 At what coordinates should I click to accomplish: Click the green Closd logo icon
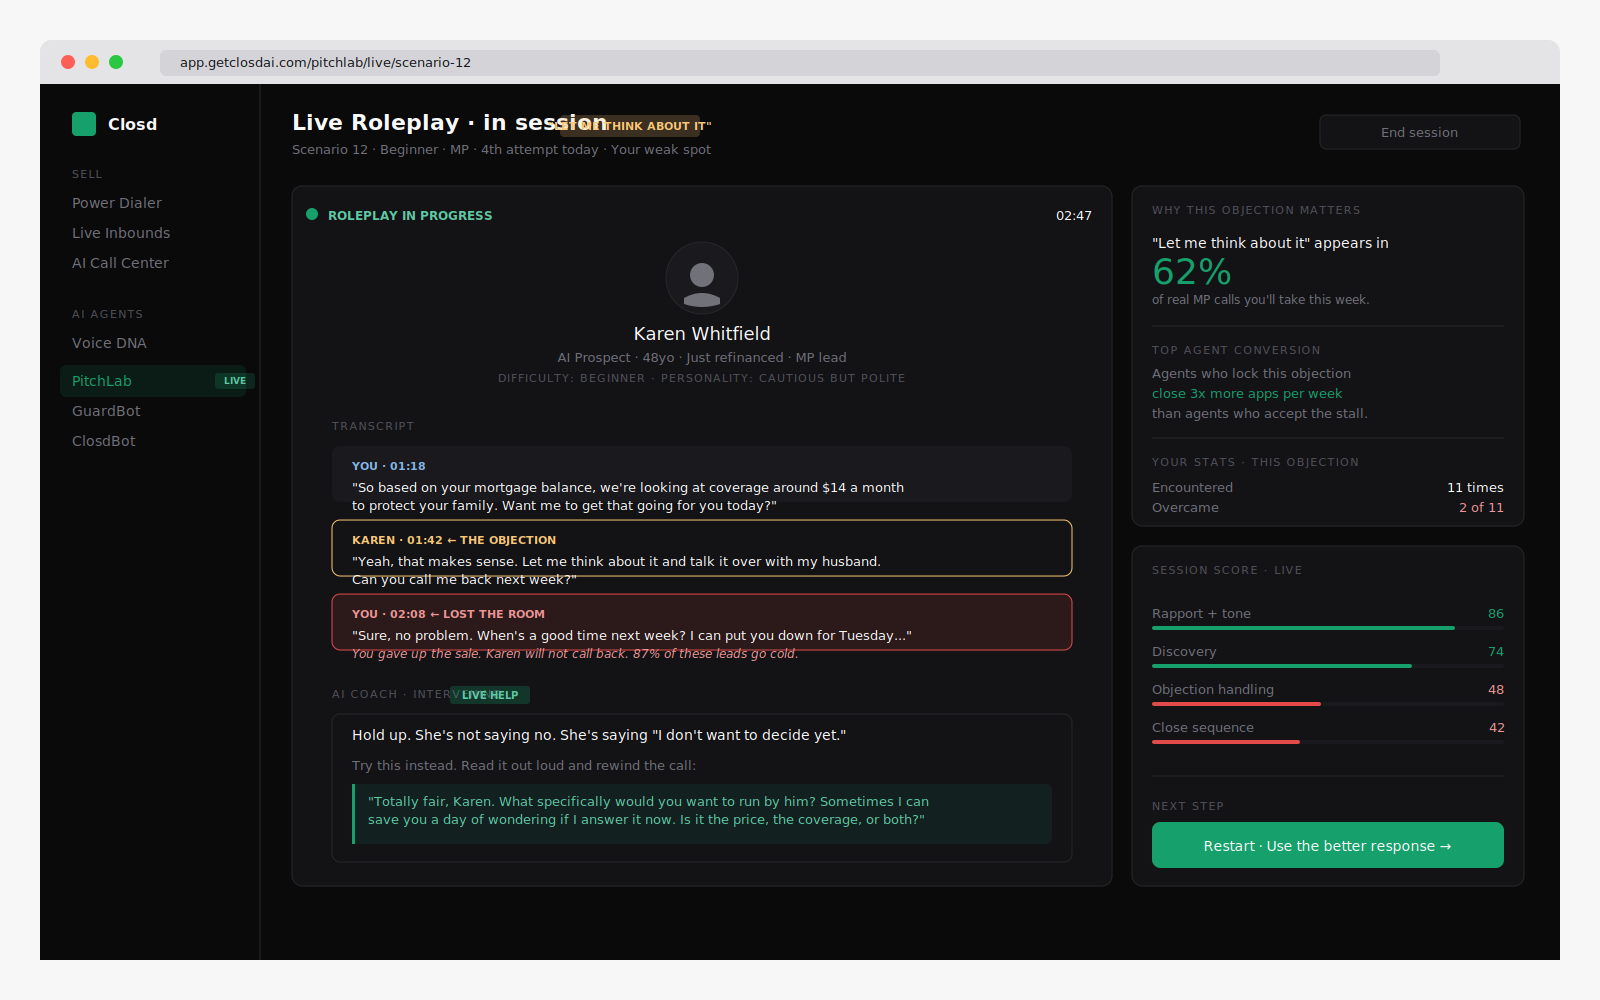pos(84,124)
